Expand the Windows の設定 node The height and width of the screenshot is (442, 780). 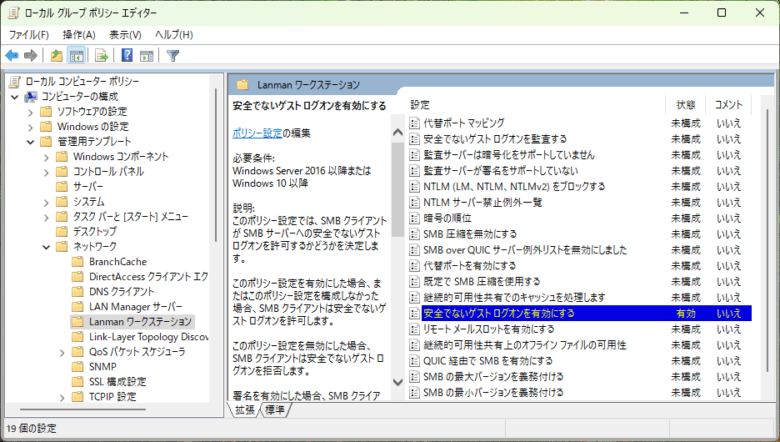30,127
